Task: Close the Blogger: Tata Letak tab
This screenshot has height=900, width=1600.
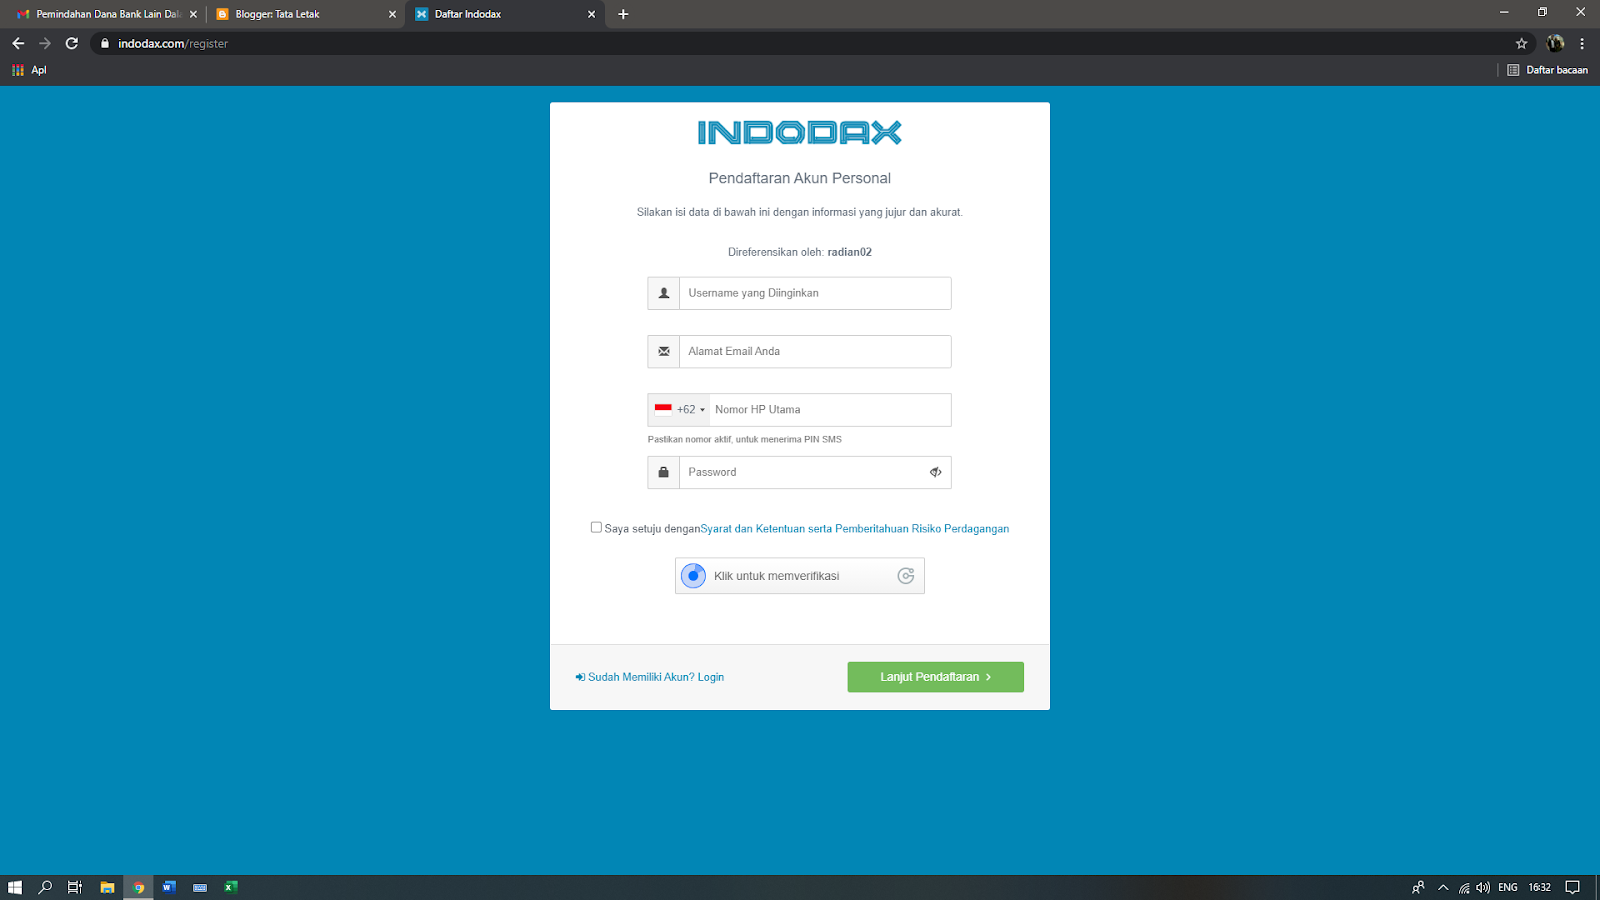Action: (x=392, y=14)
